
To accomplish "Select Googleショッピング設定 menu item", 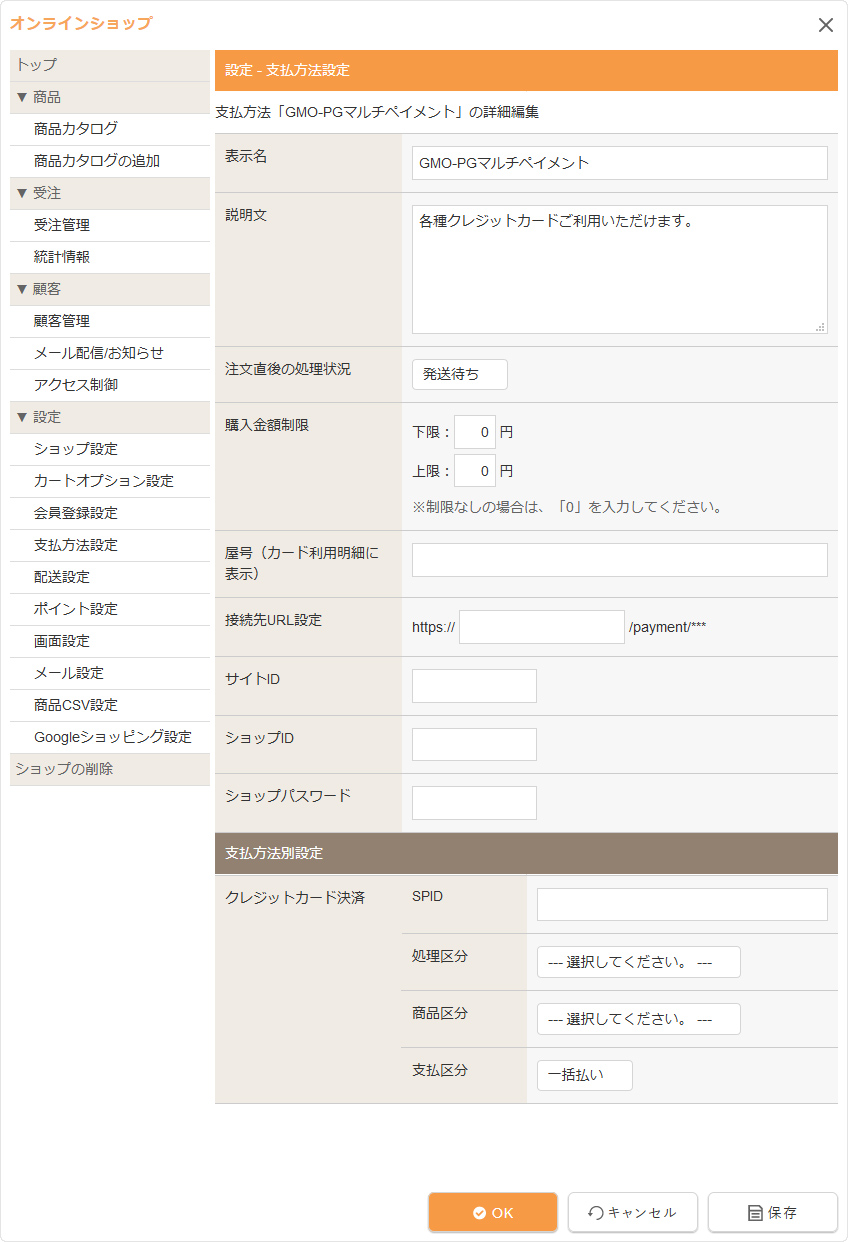I will pos(112,737).
